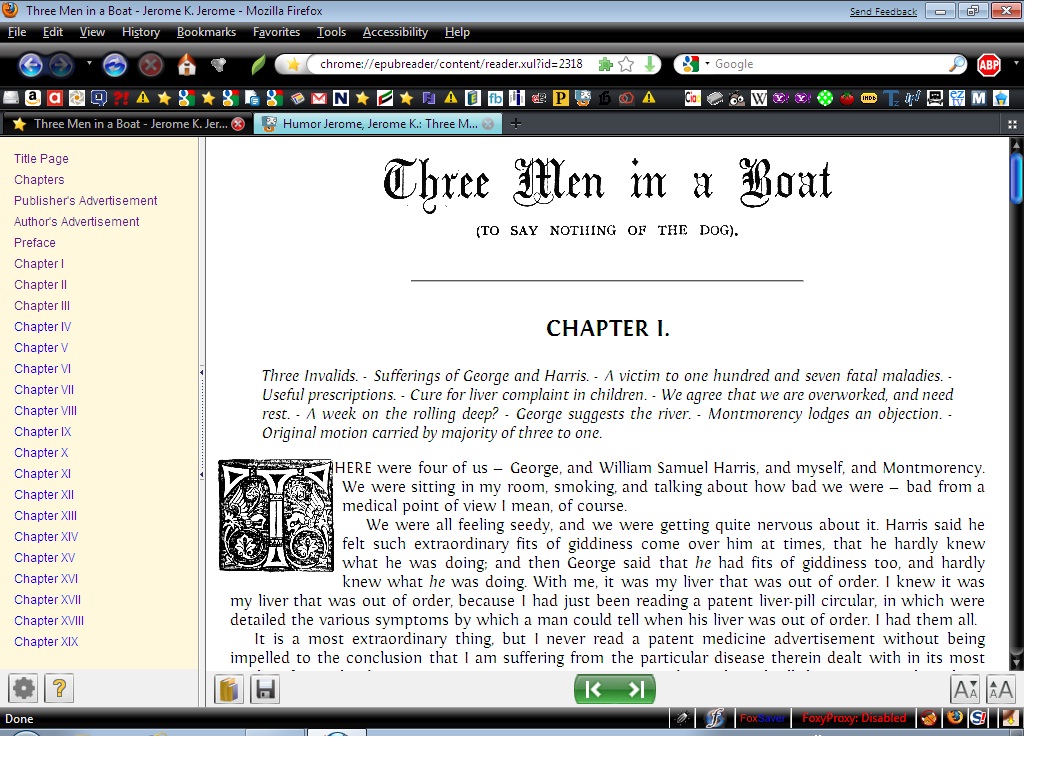The width and height of the screenshot is (1042, 762).
Task: Go to the Chapters entry in contents
Action: 39,180
